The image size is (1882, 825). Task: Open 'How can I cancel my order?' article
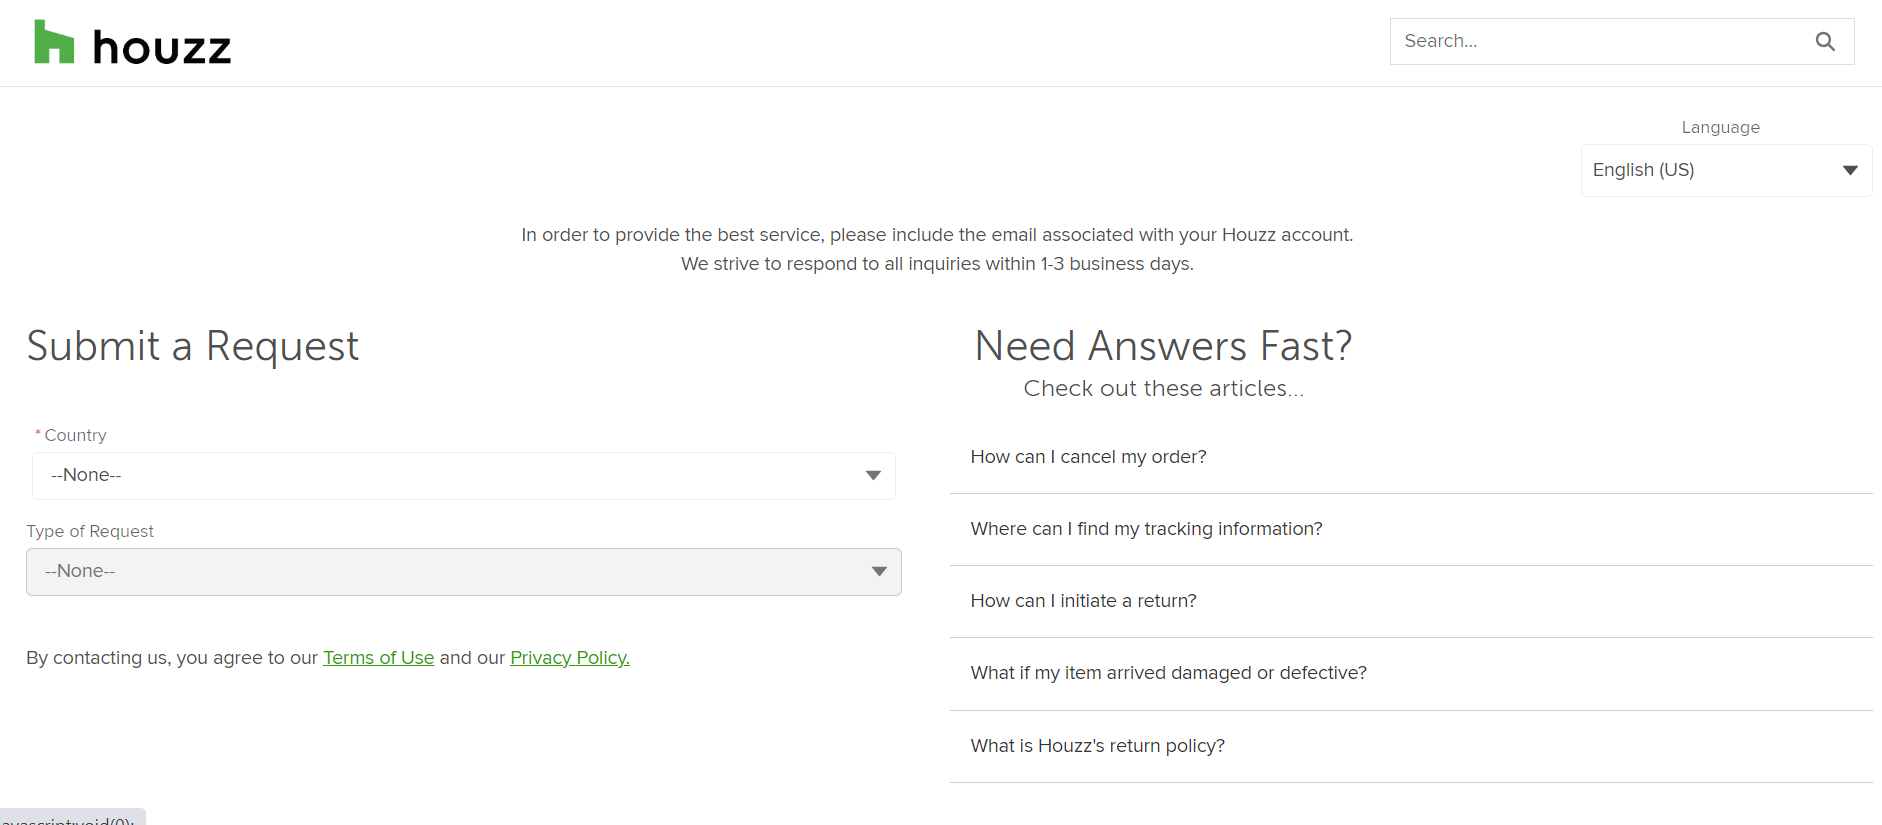point(1088,457)
